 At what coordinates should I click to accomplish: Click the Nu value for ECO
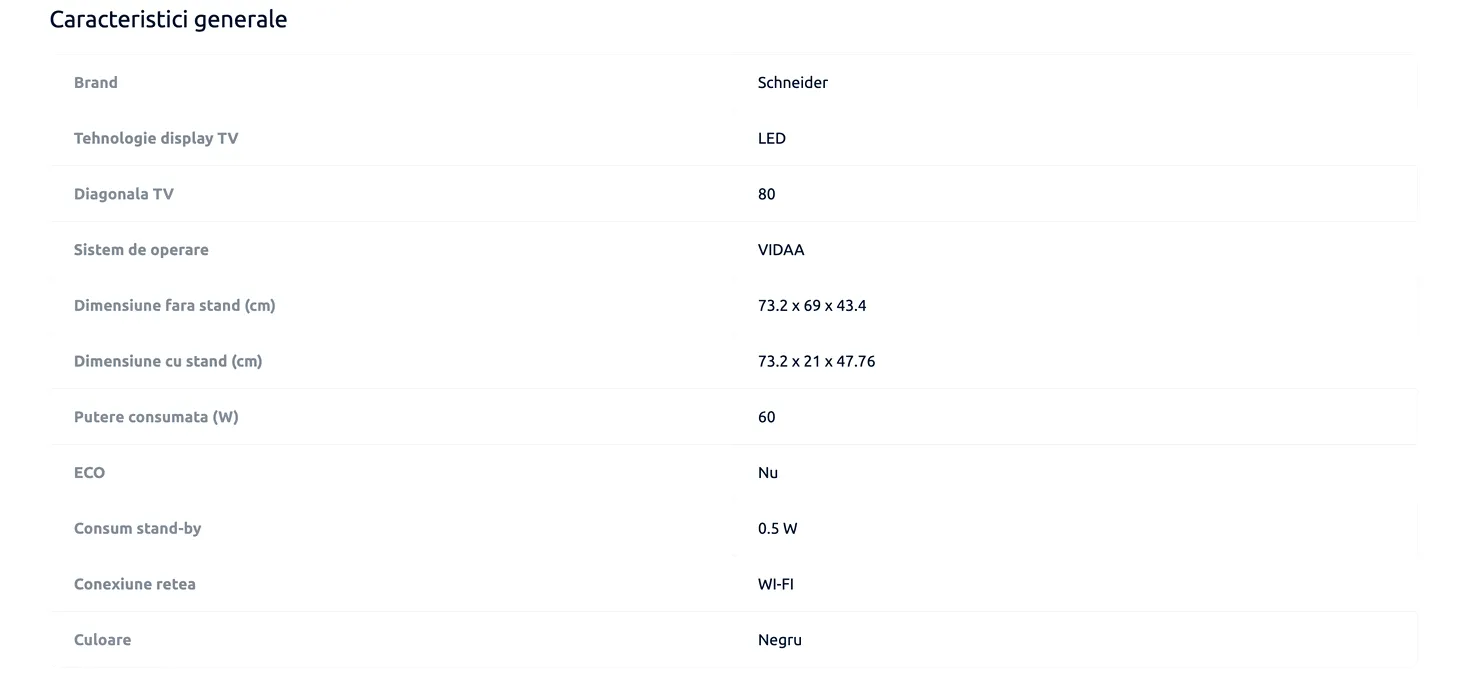point(768,473)
